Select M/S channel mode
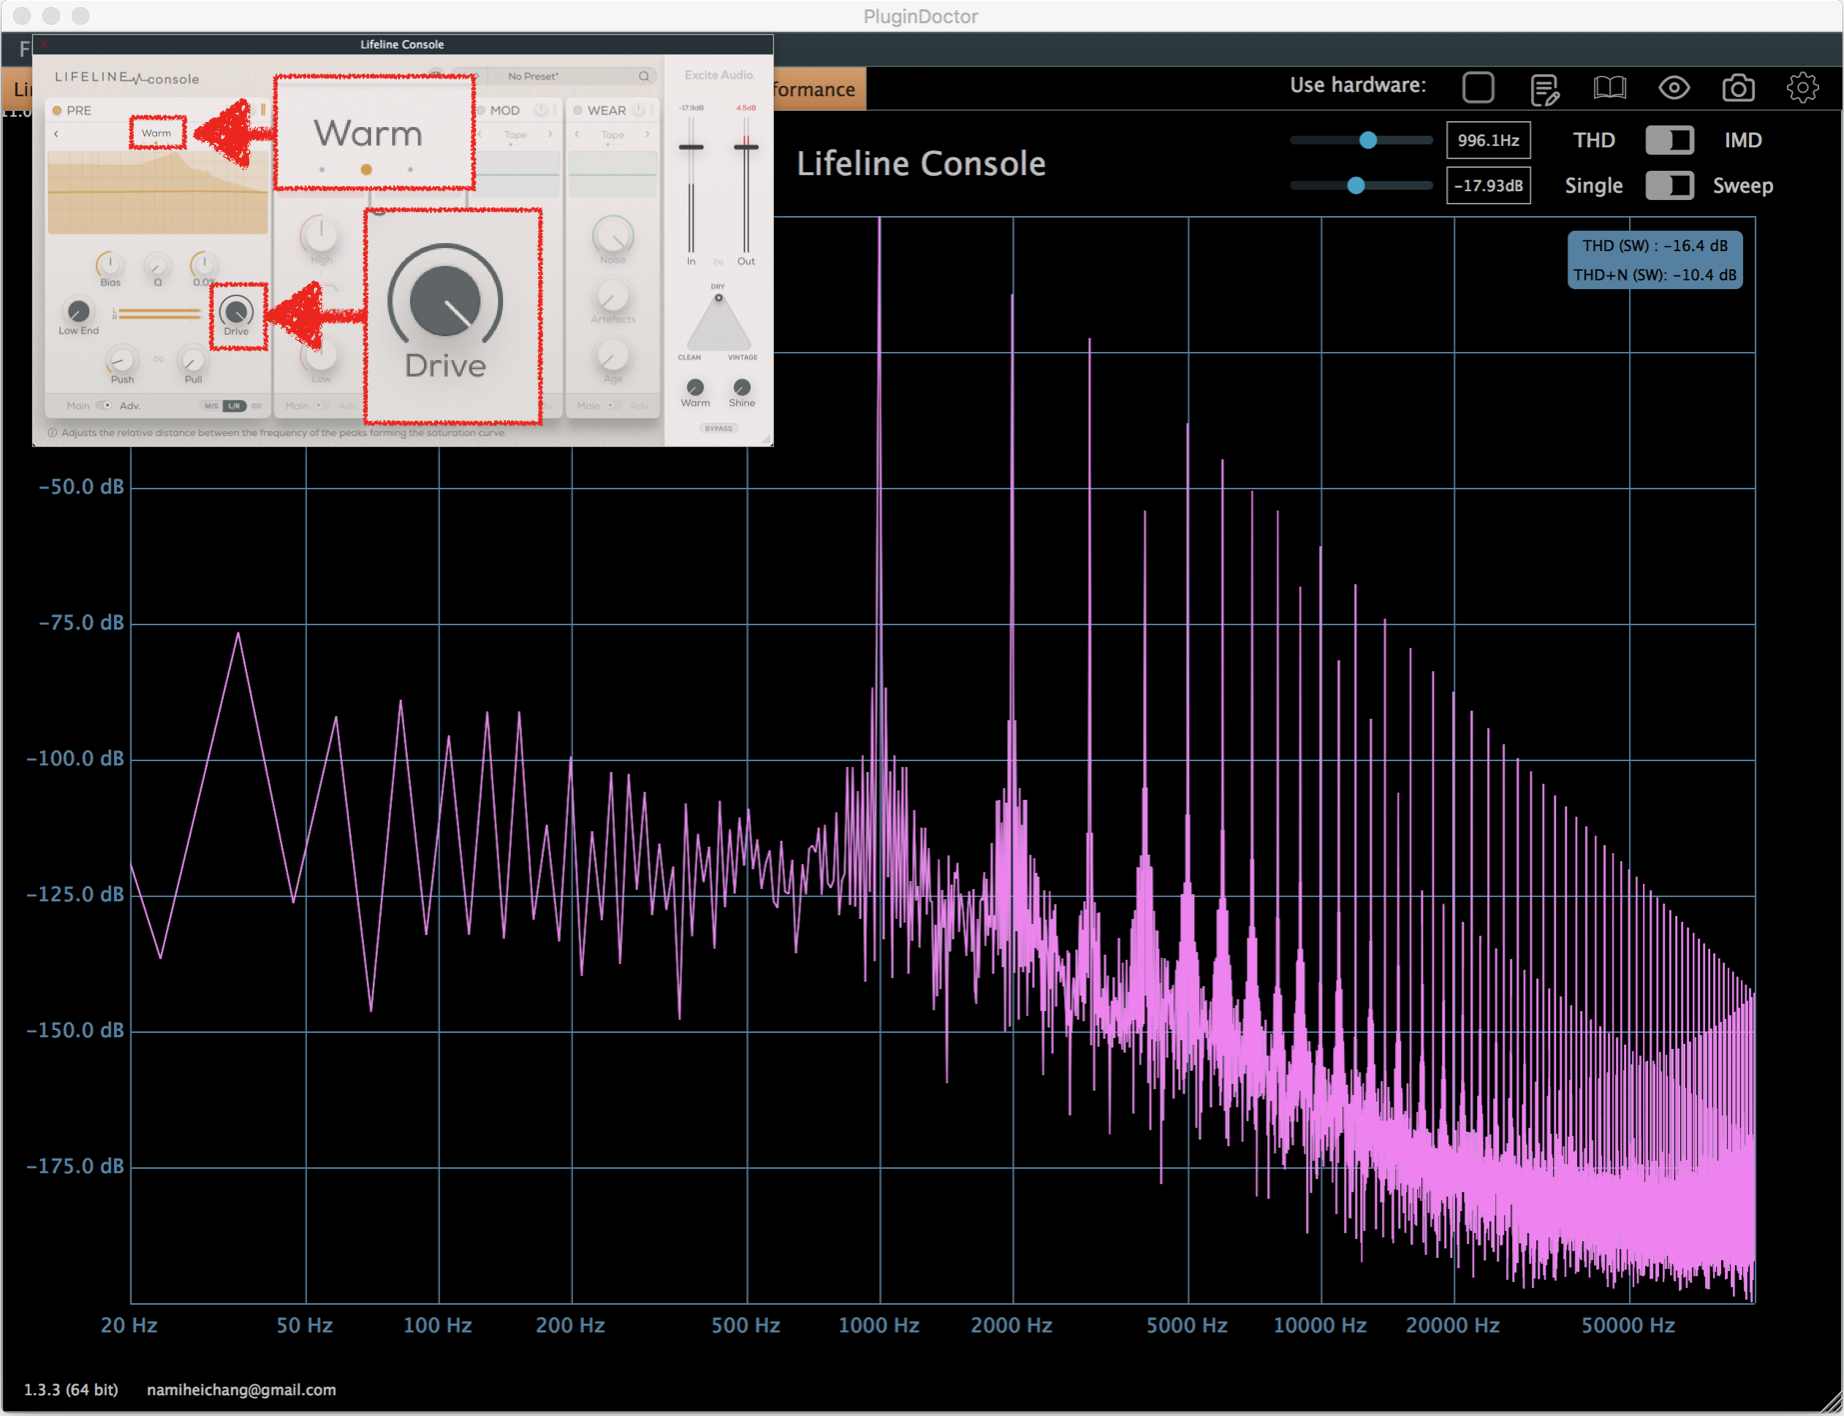This screenshot has width=1844, height=1416. tap(211, 406)
